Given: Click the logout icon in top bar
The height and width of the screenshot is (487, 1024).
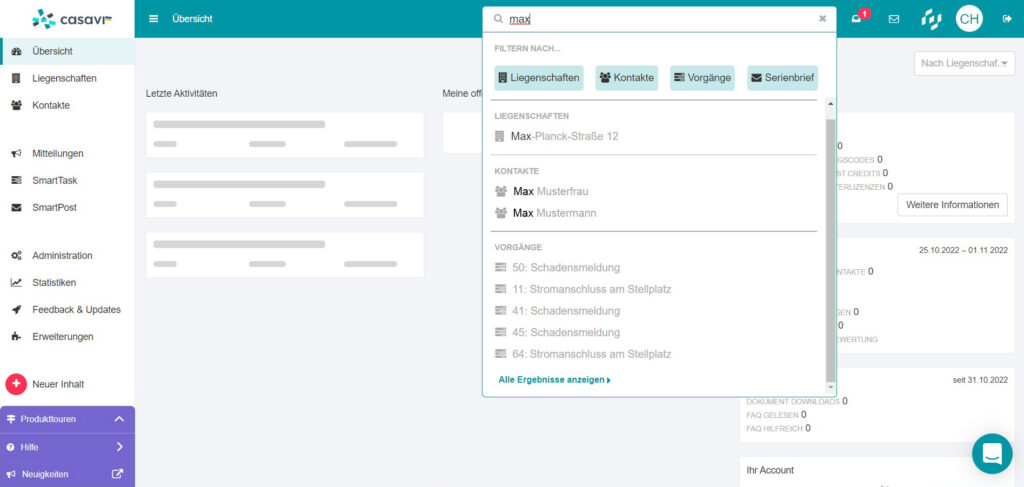Looking at the screenshot, I should [x=1006, y=19].
